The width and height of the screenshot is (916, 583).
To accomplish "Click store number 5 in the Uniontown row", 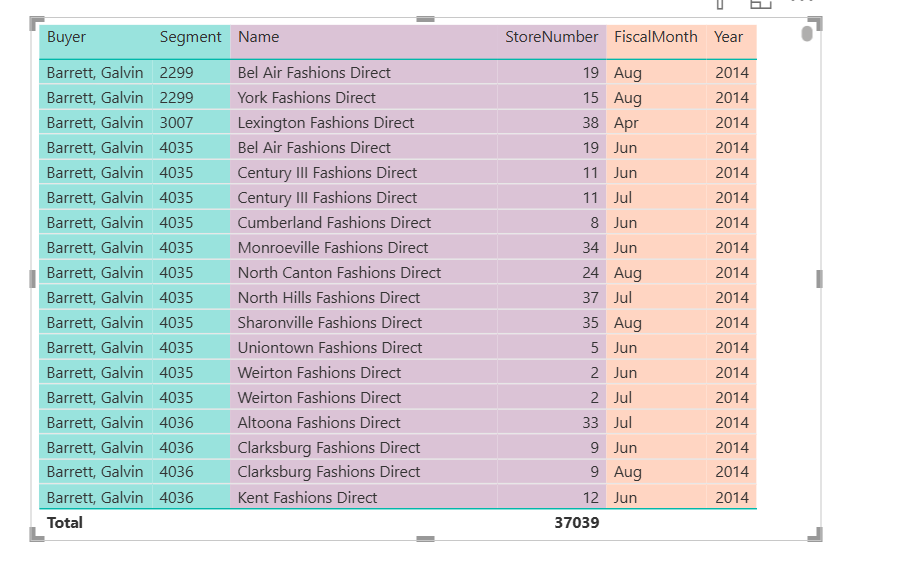I will pyautogui.click(x=595, y=348).
